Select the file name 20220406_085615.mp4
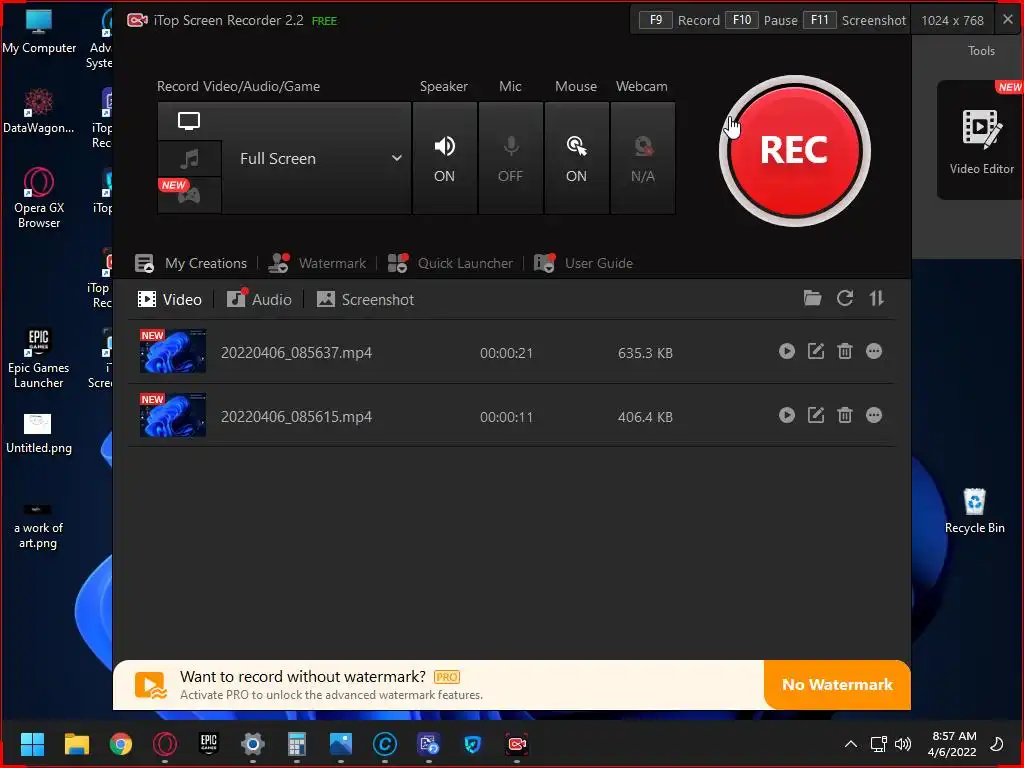This screenshot has width=1024, height=768. [296, 417]
